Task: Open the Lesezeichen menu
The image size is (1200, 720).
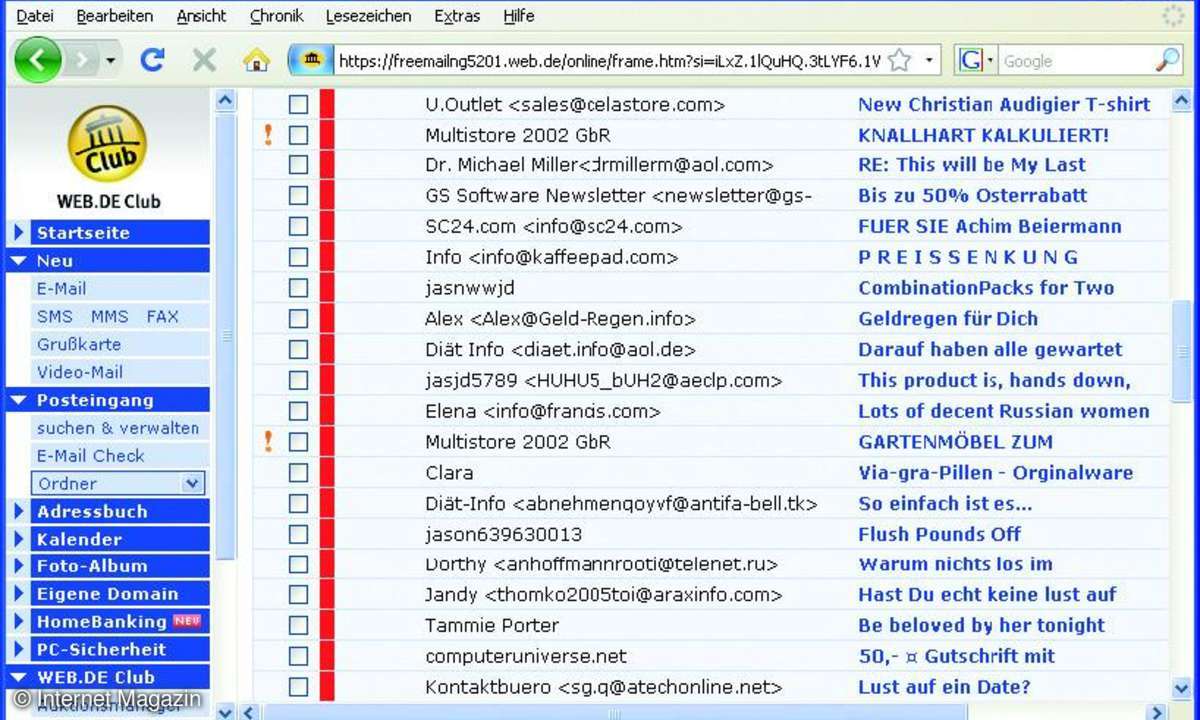Action: [368, 16]
